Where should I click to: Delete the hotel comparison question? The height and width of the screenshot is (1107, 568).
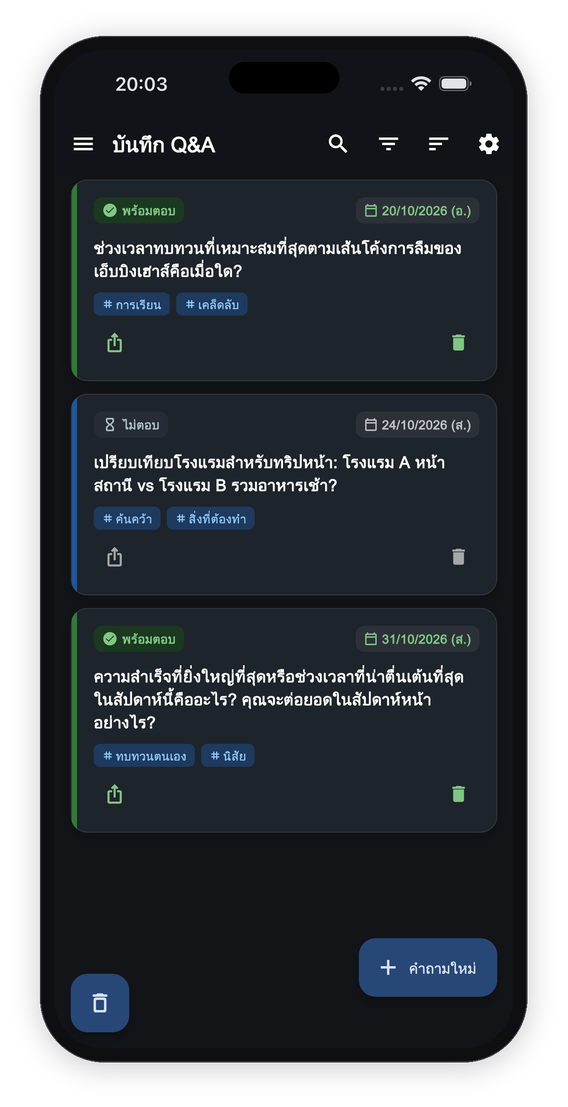click(459, 558)
